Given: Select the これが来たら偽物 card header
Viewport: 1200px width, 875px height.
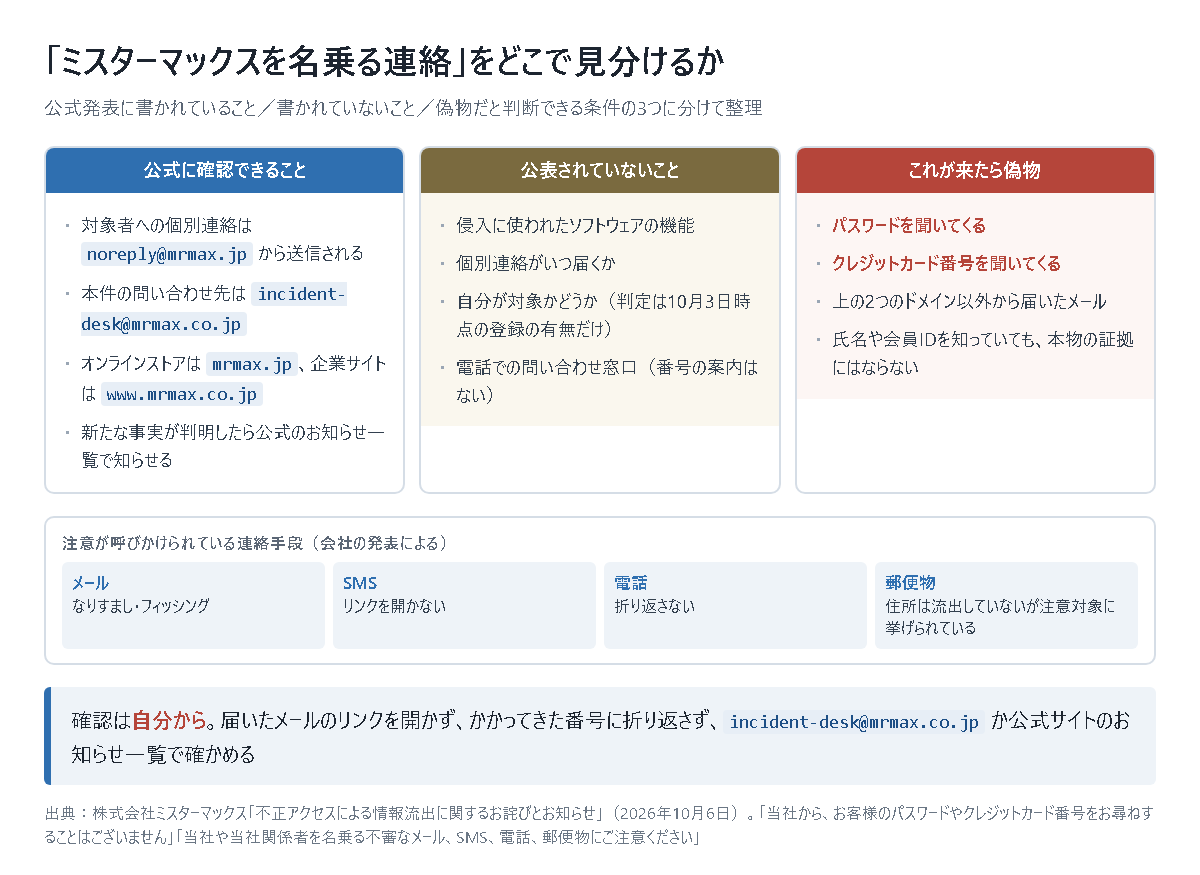Looking at the screenshot, I should [x=975, y=170].
